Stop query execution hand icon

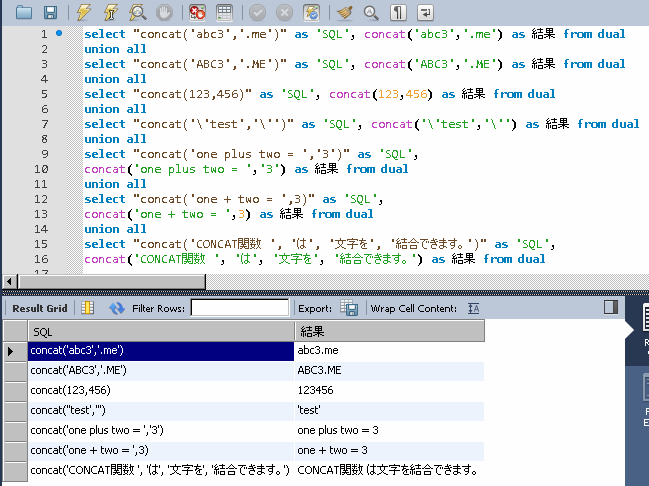pyautogui.click(x=164, y=12)
